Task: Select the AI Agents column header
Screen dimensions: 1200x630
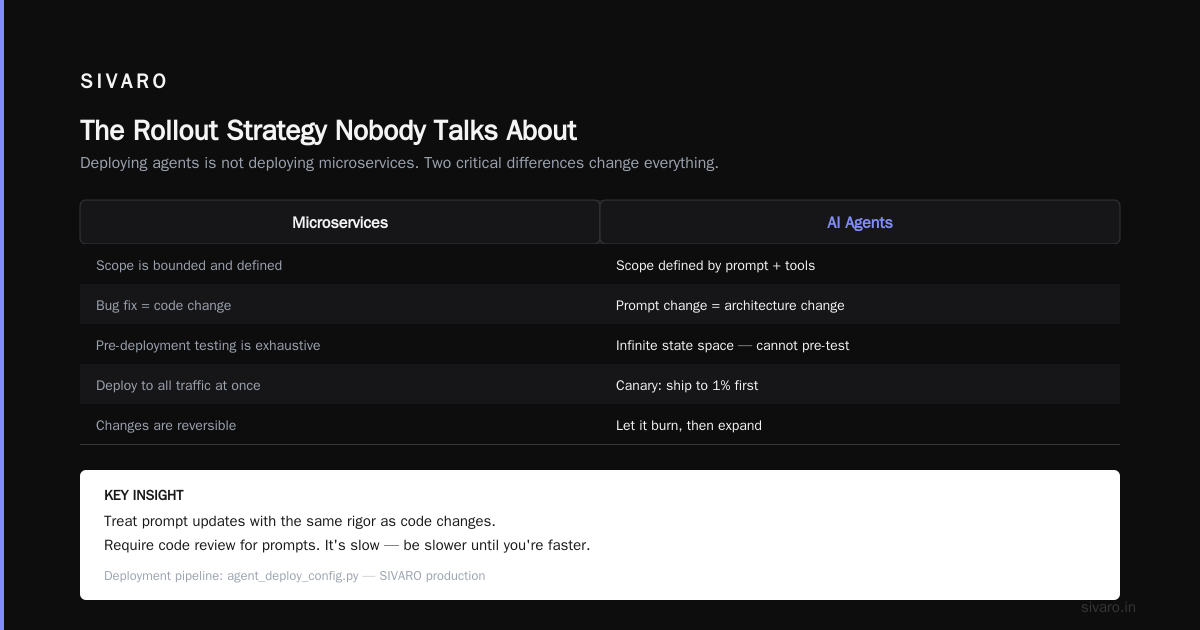Action: pyautogui.click(x=860, y=222)
